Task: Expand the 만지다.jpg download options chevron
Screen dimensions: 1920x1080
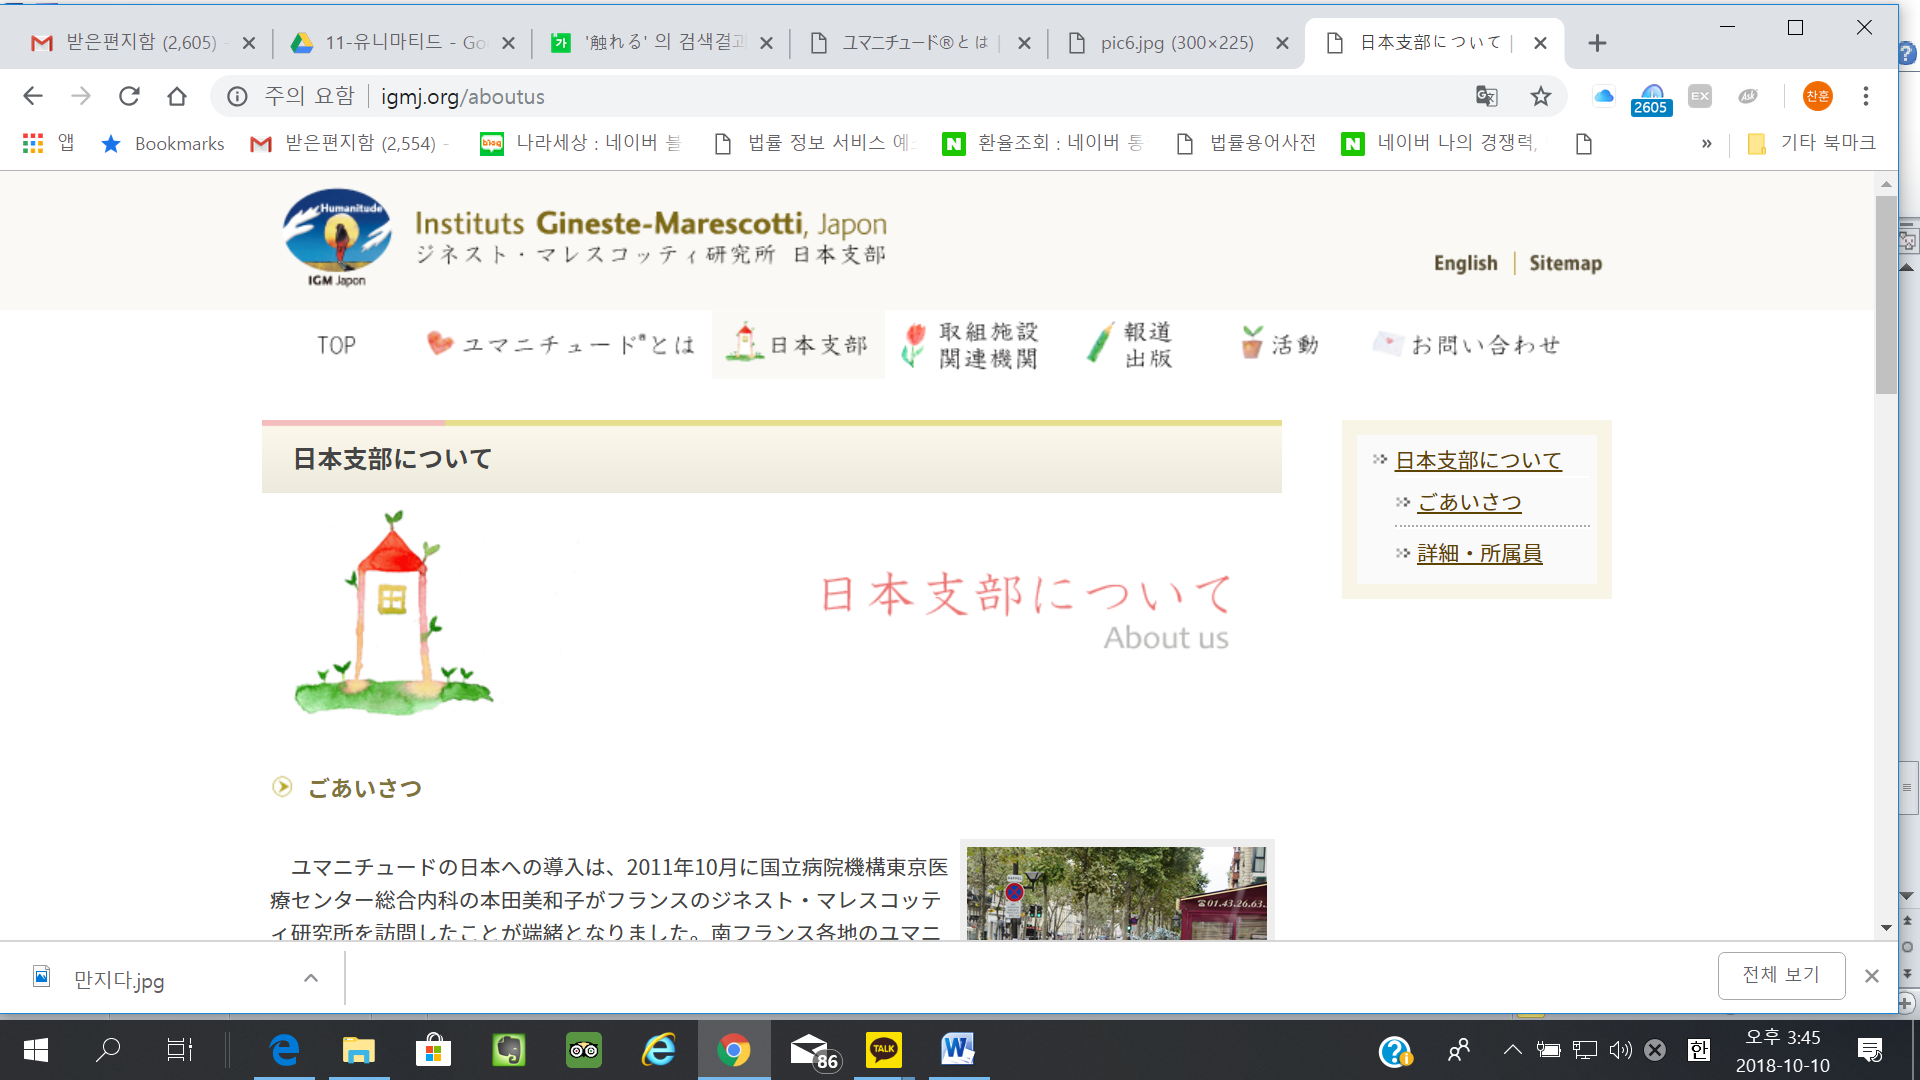Action: (311, 979)
